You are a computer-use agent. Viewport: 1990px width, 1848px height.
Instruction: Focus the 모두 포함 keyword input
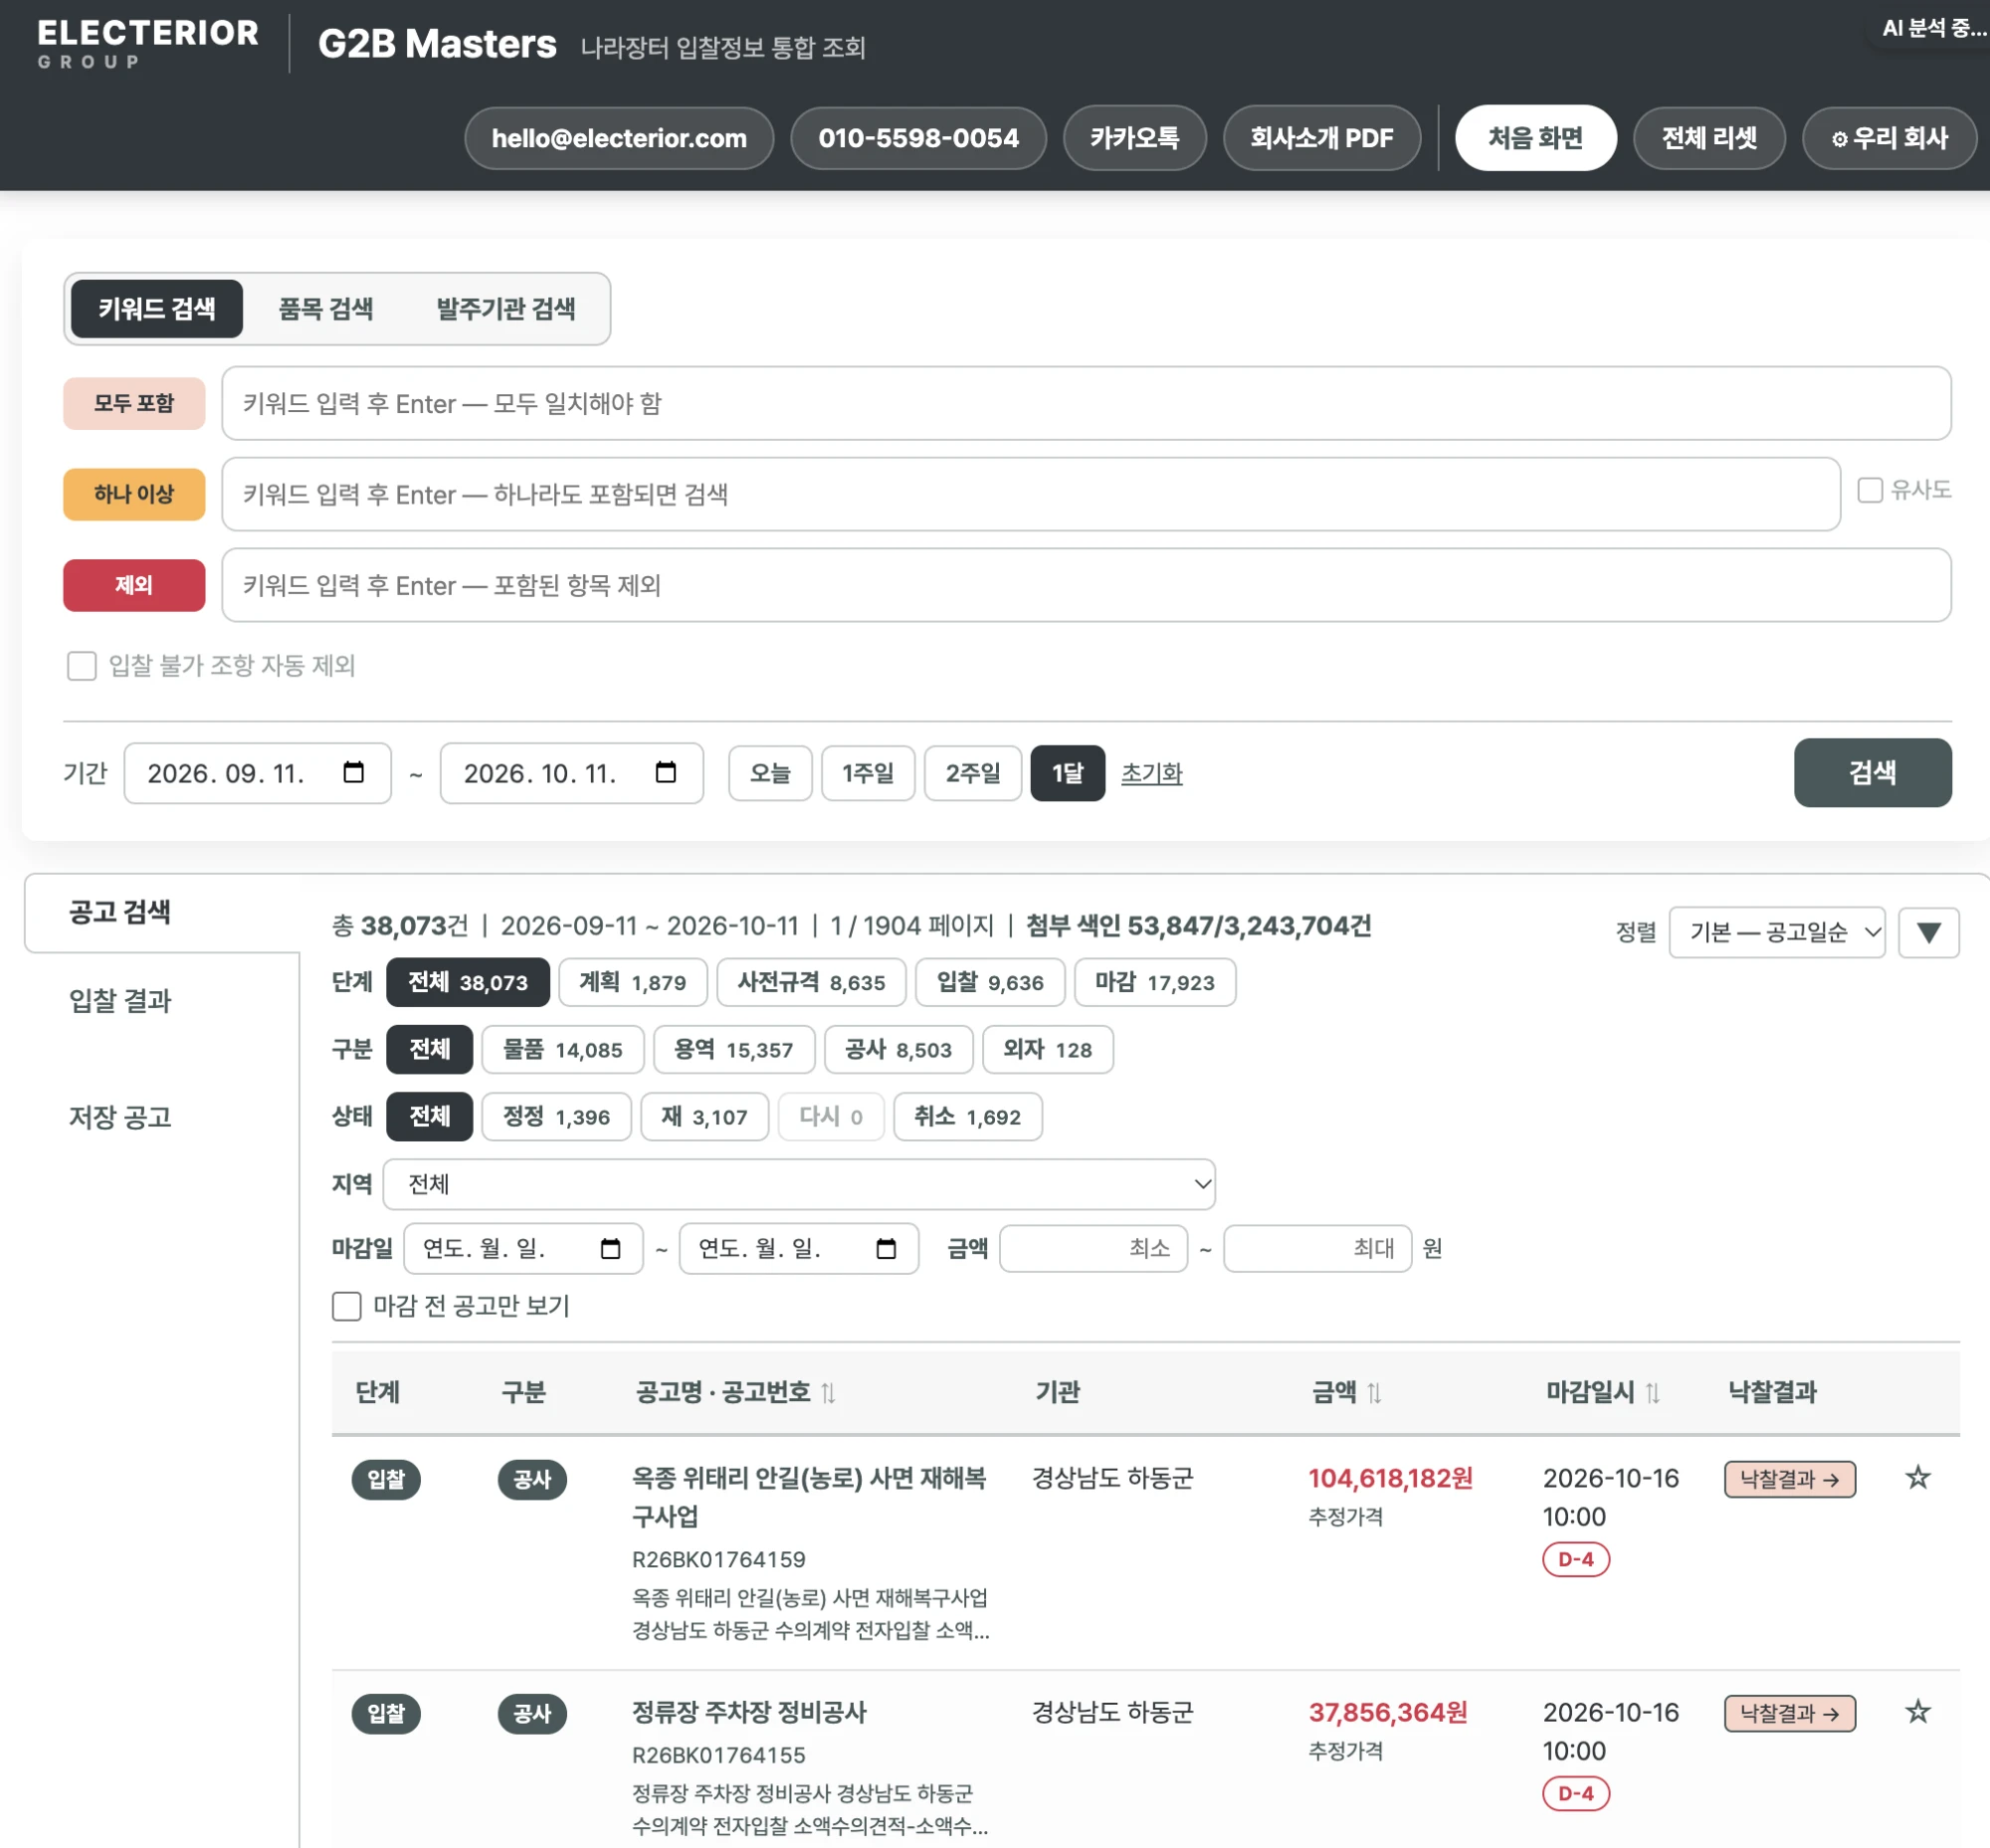(1086, 403)
